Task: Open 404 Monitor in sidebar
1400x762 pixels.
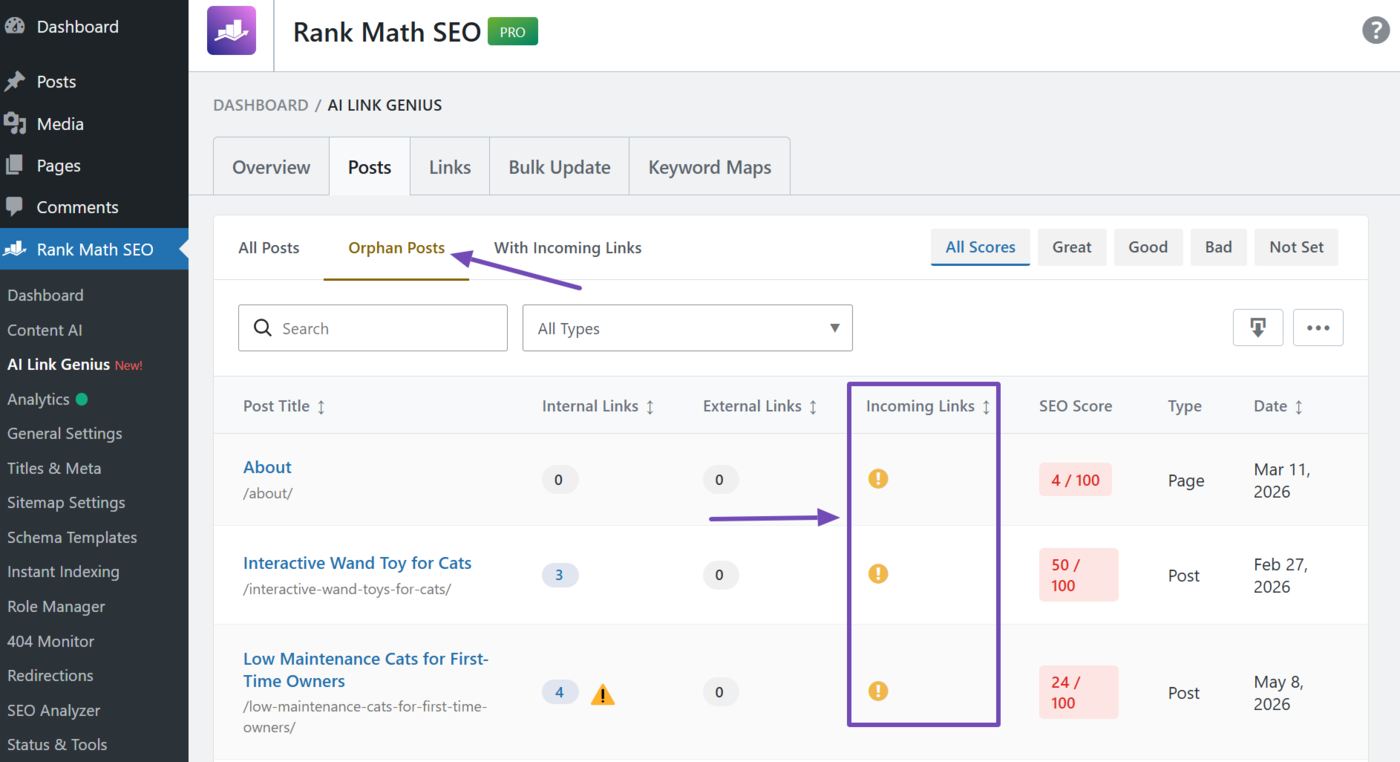Action: pyautogui.click(x=51, y=641)
